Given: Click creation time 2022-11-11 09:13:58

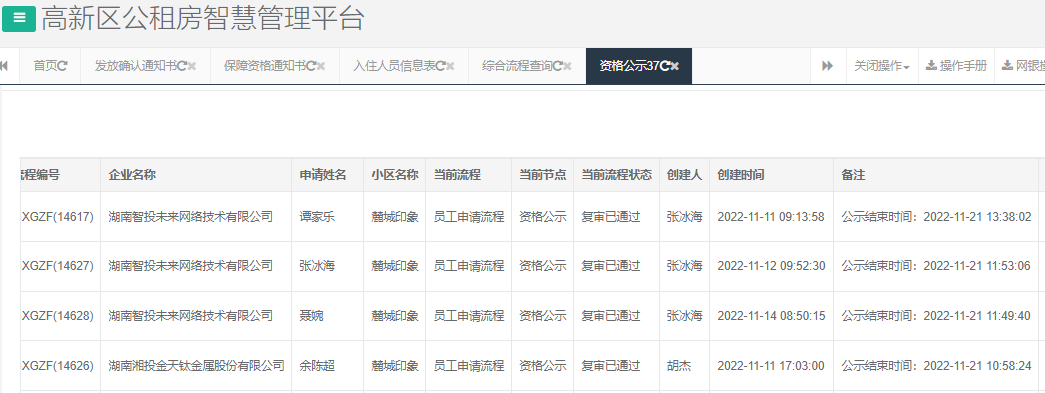Looking at the screenshot, I should [771, 216].
